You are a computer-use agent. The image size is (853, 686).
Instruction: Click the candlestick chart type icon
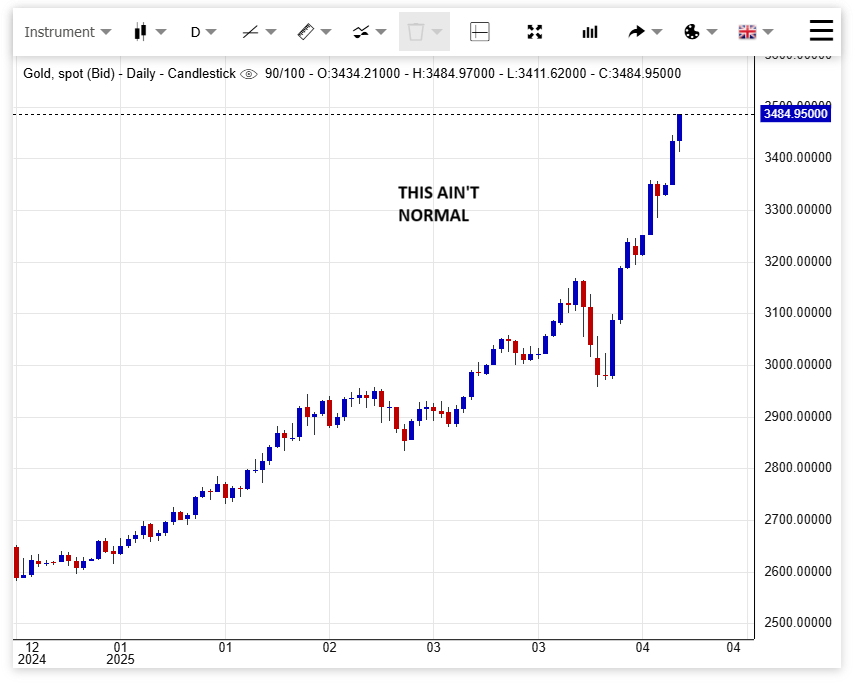pyautogui.click(x=140, y=32)
